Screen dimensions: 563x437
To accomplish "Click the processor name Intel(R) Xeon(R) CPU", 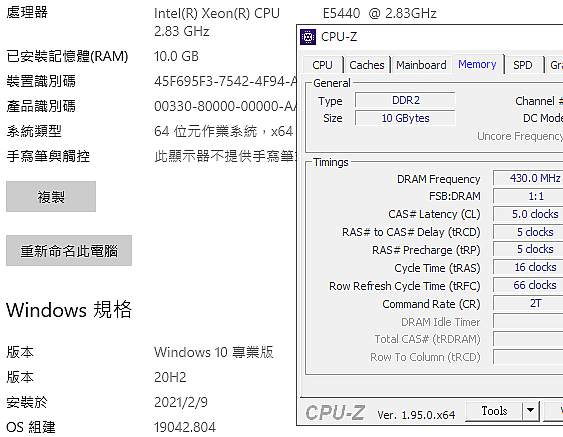I will pyautogui.click(x=217, y=14).
